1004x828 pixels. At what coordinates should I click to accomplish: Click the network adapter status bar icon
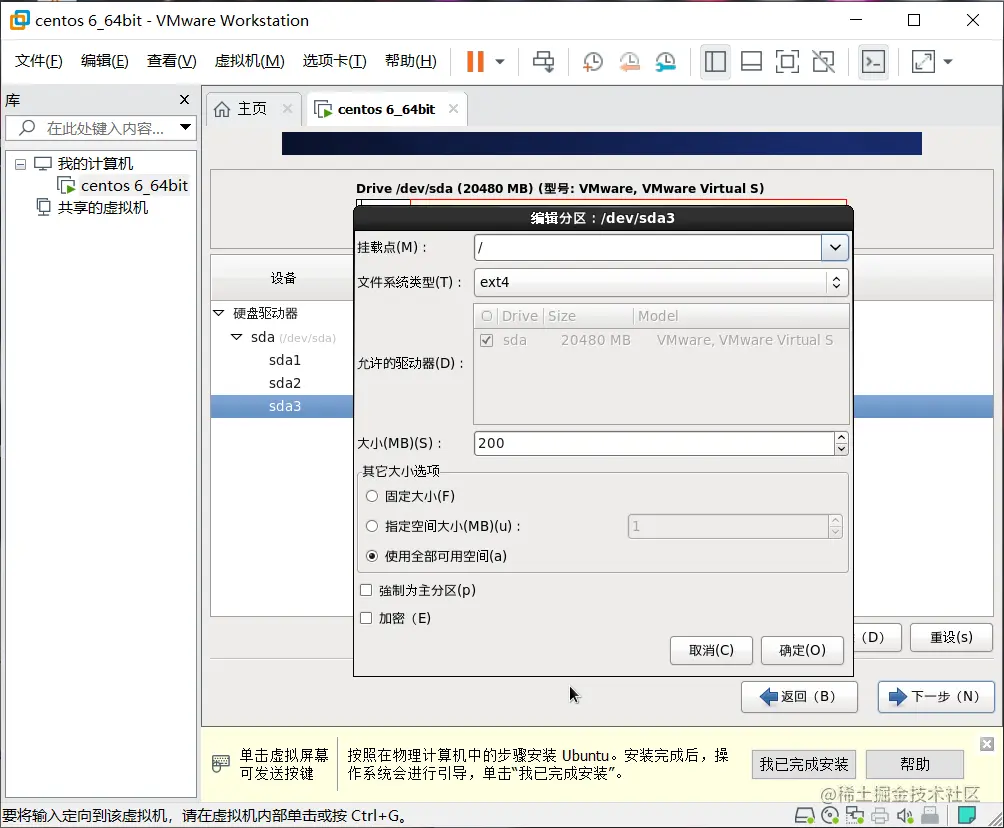point(855,815)
